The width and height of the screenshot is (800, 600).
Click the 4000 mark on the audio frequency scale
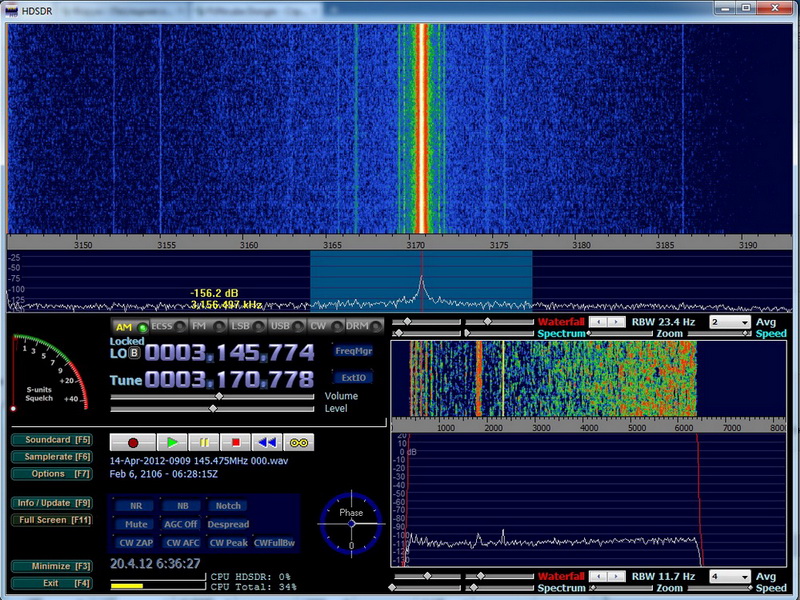589,428
